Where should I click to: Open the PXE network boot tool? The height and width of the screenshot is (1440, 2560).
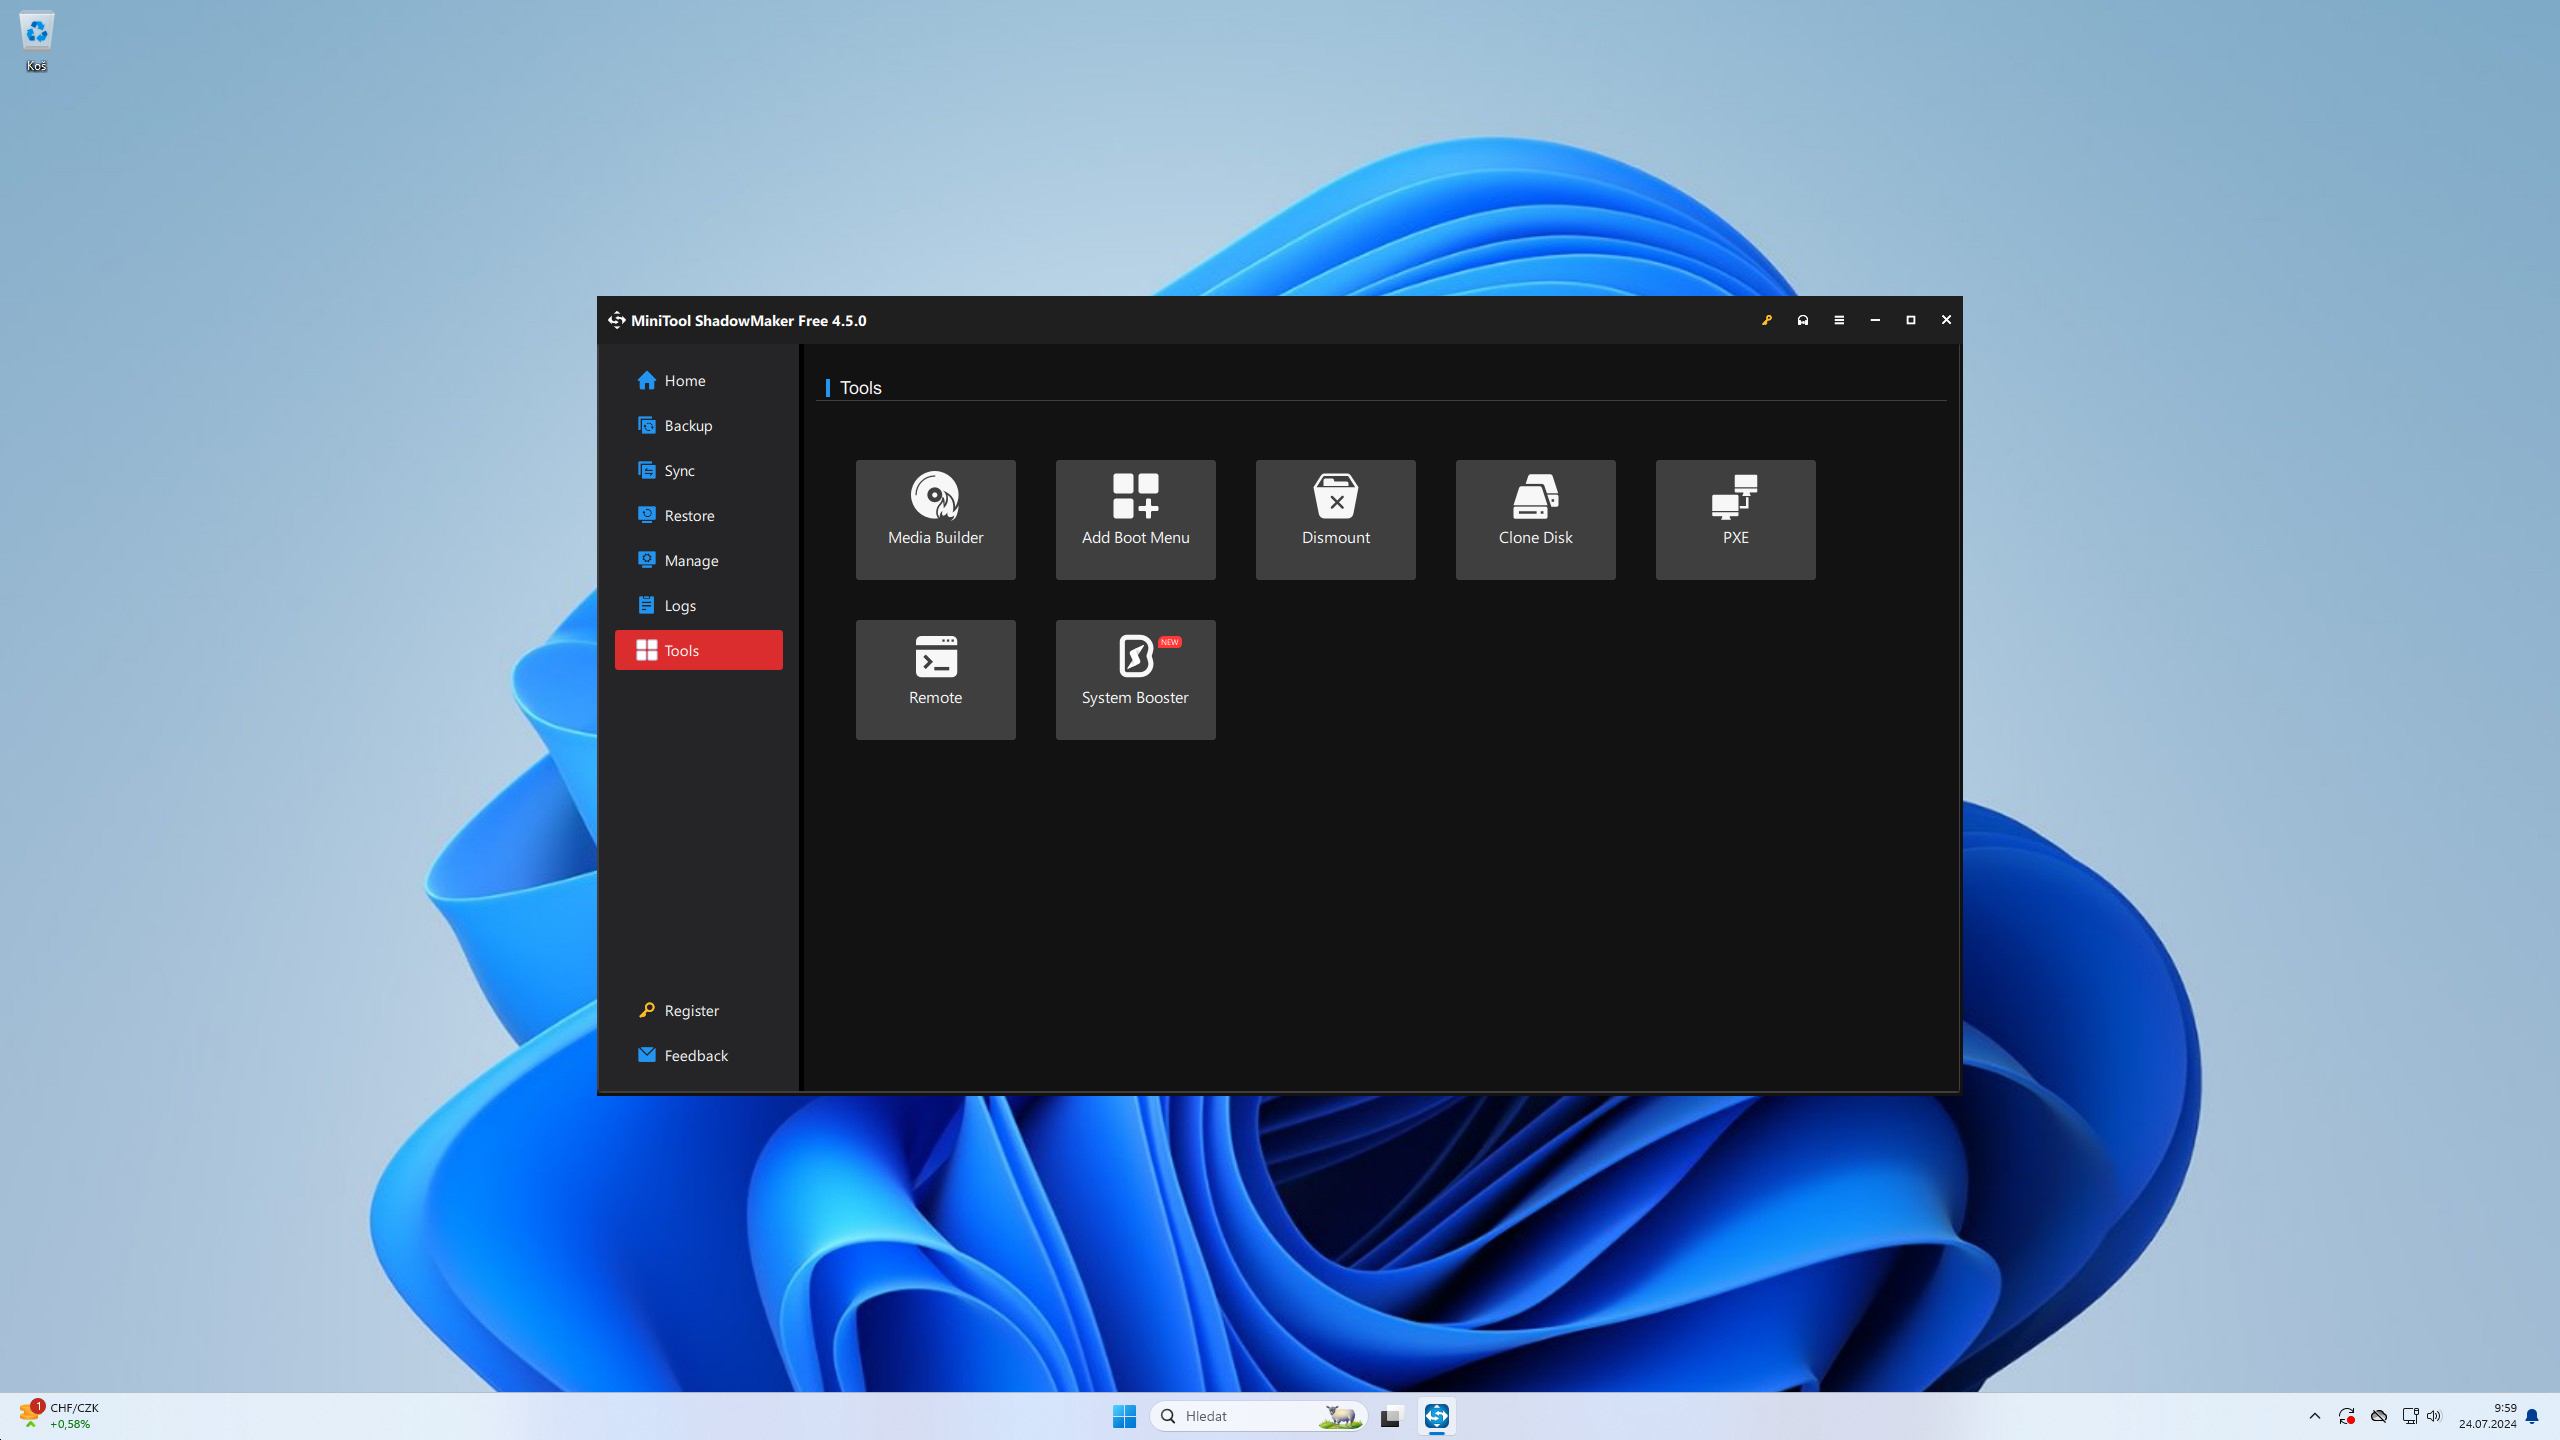click(x=1735, y=519)
